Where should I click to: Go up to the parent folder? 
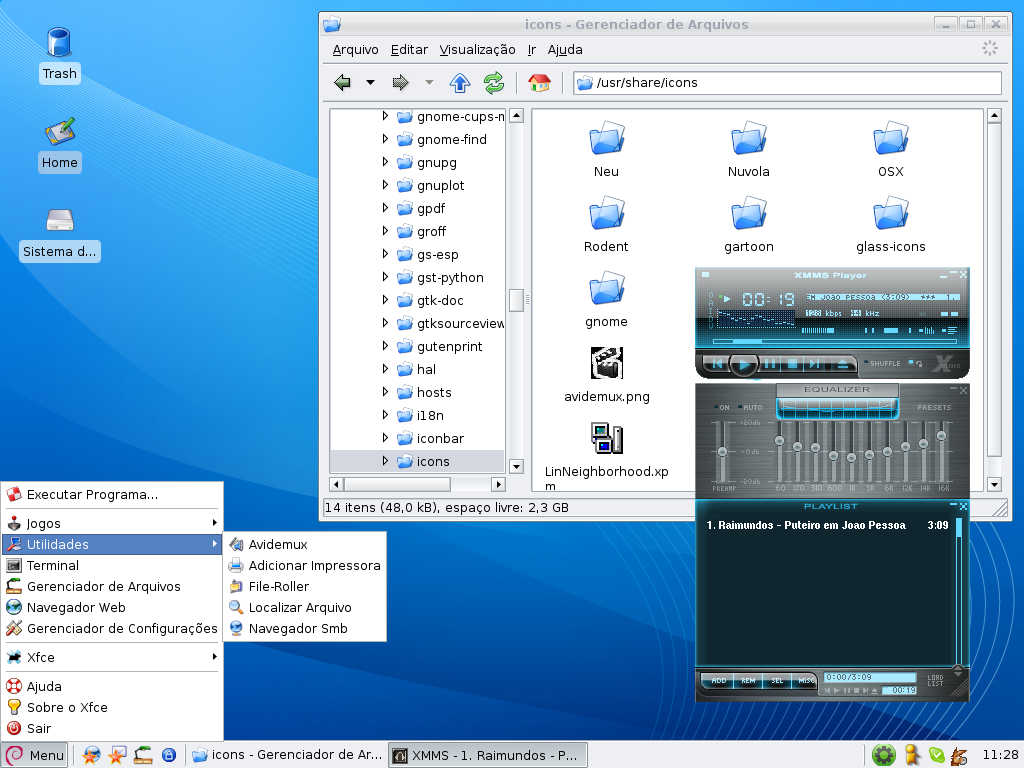[460, 82]
